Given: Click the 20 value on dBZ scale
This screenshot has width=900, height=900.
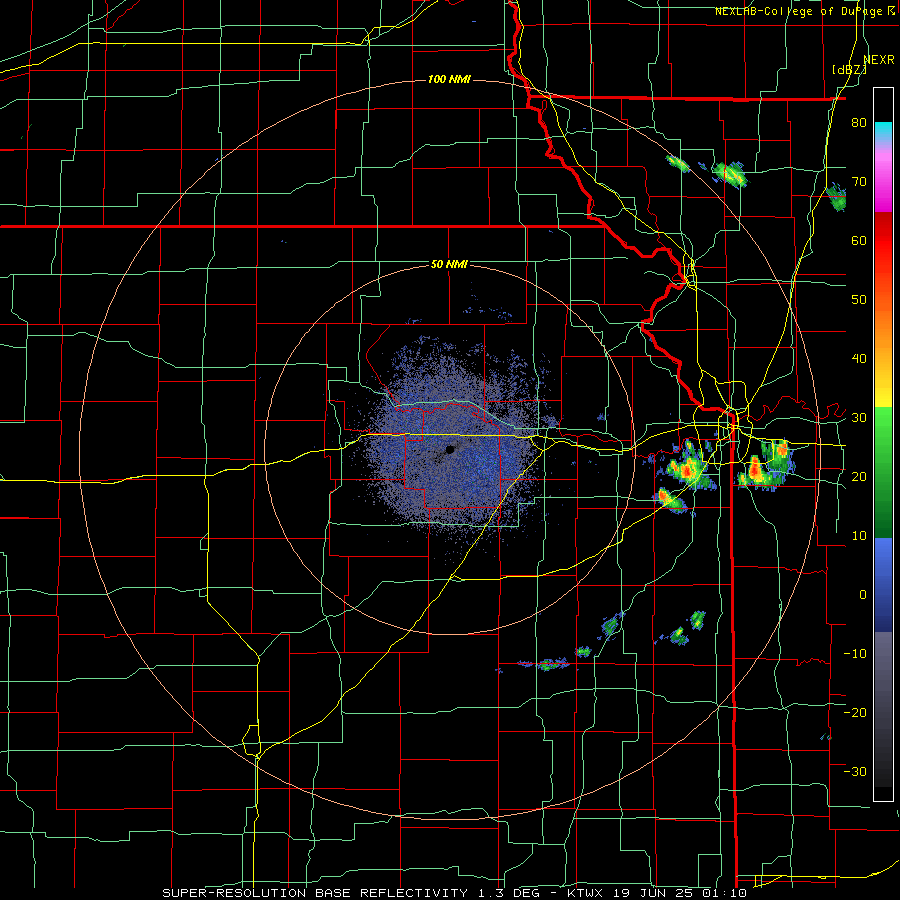Looking at the screenshot, I should 859,476.
